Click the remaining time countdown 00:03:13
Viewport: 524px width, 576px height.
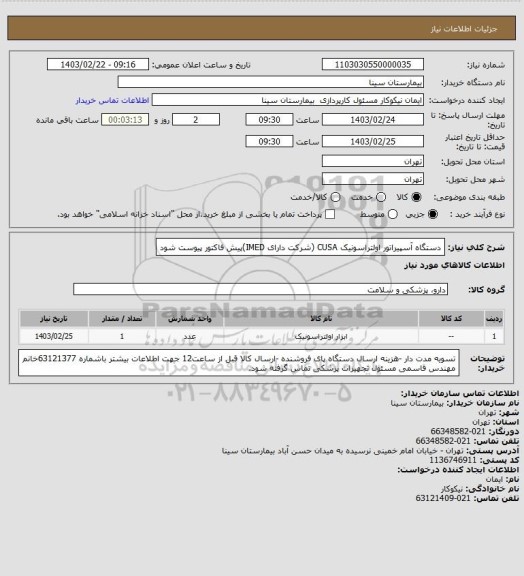(x=125, y=120)
